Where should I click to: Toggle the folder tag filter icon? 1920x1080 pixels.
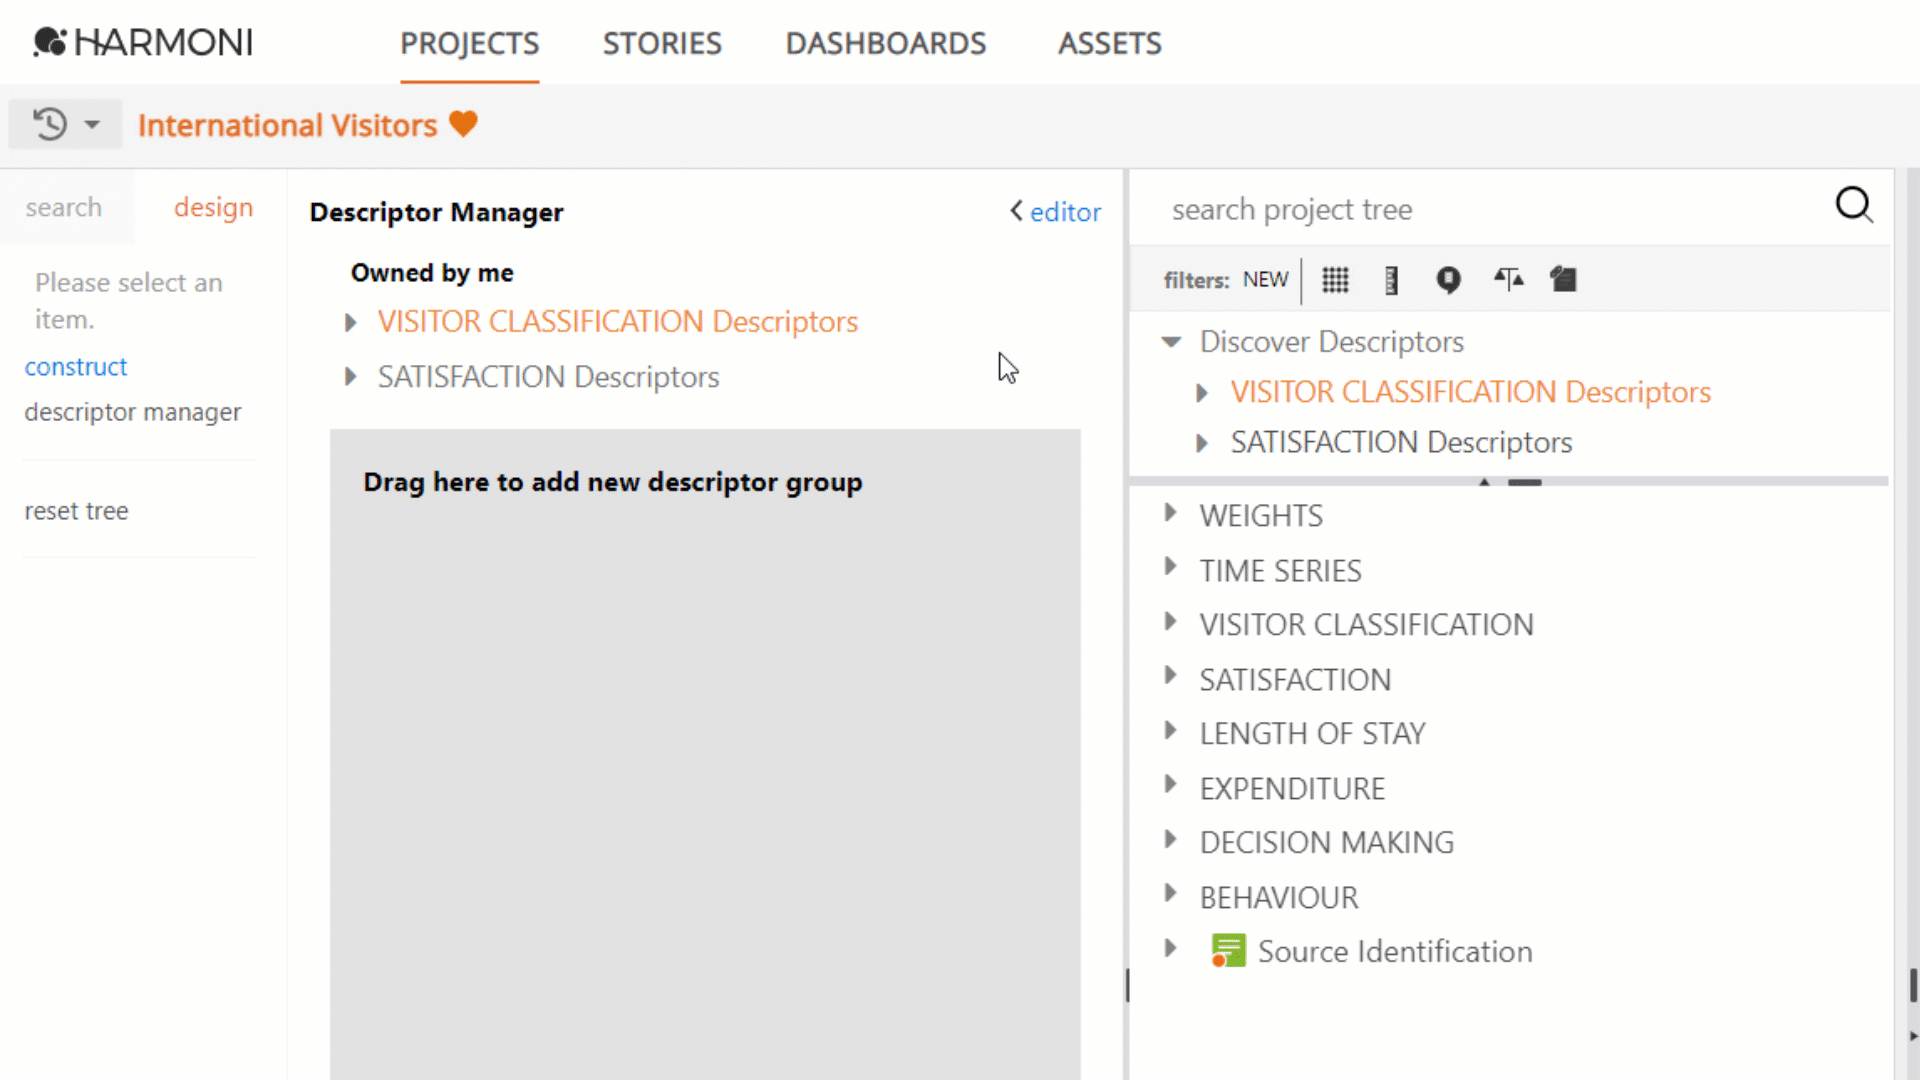click(x=1564, y=279)
